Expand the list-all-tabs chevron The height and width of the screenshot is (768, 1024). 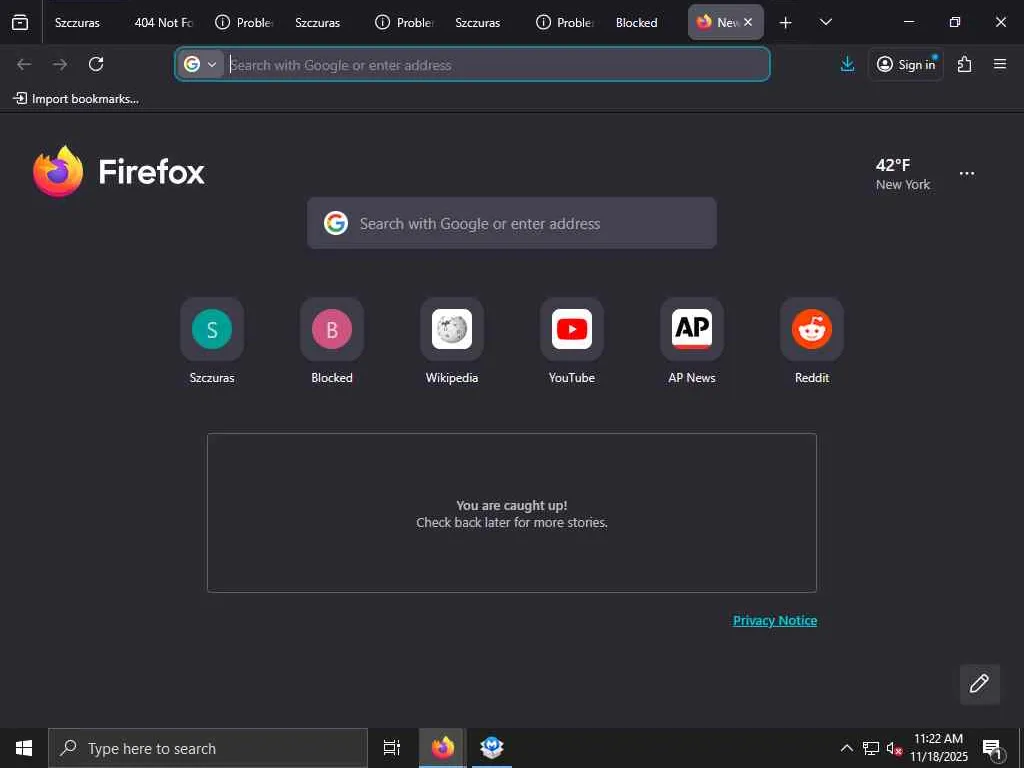coord(825,22)
